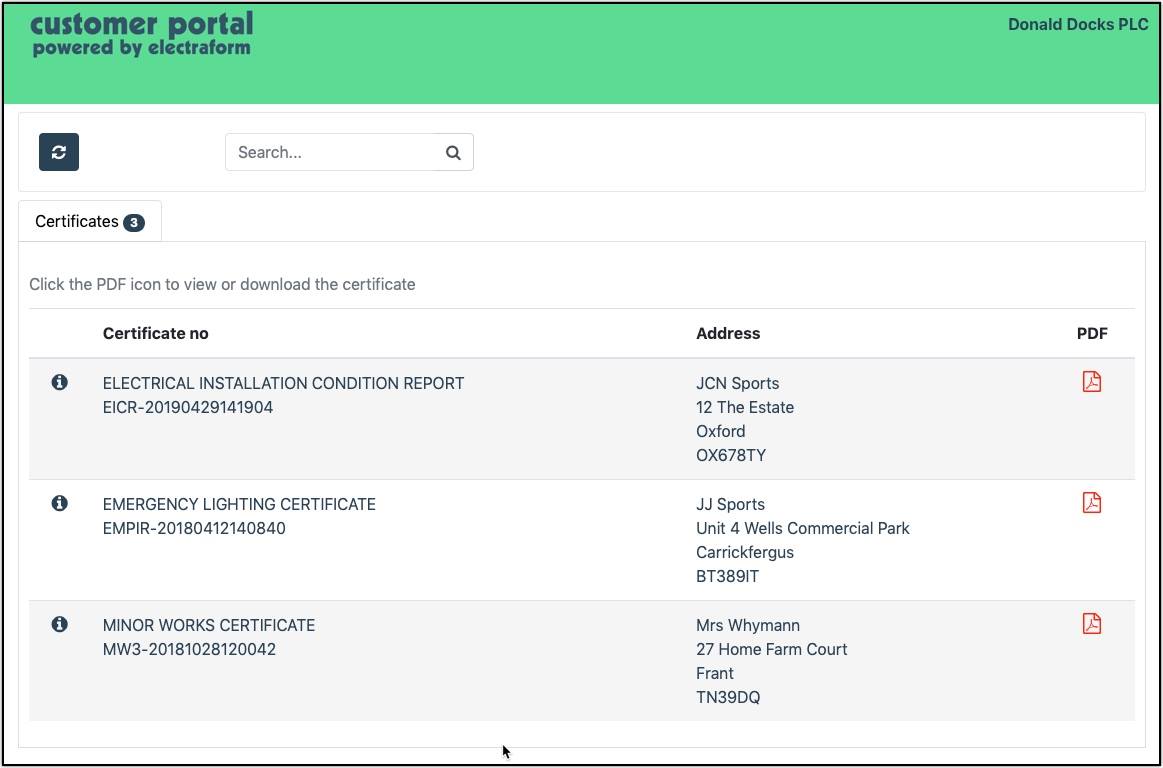Click the Address column header
Viewport: 1163px width, 768px height.
[x=728, y=334]
